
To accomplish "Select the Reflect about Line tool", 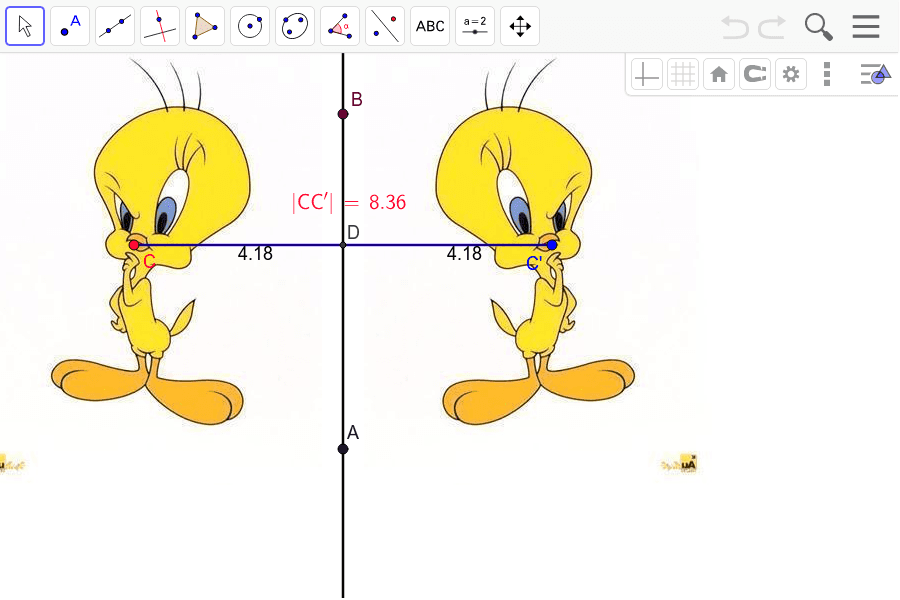I will [x=385, y=26].
